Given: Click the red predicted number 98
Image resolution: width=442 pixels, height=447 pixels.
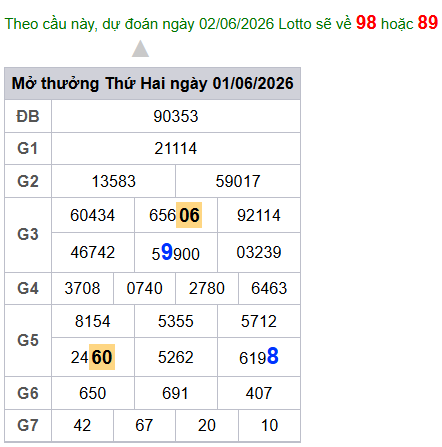Looking at the screenshot, I should 366,23.
